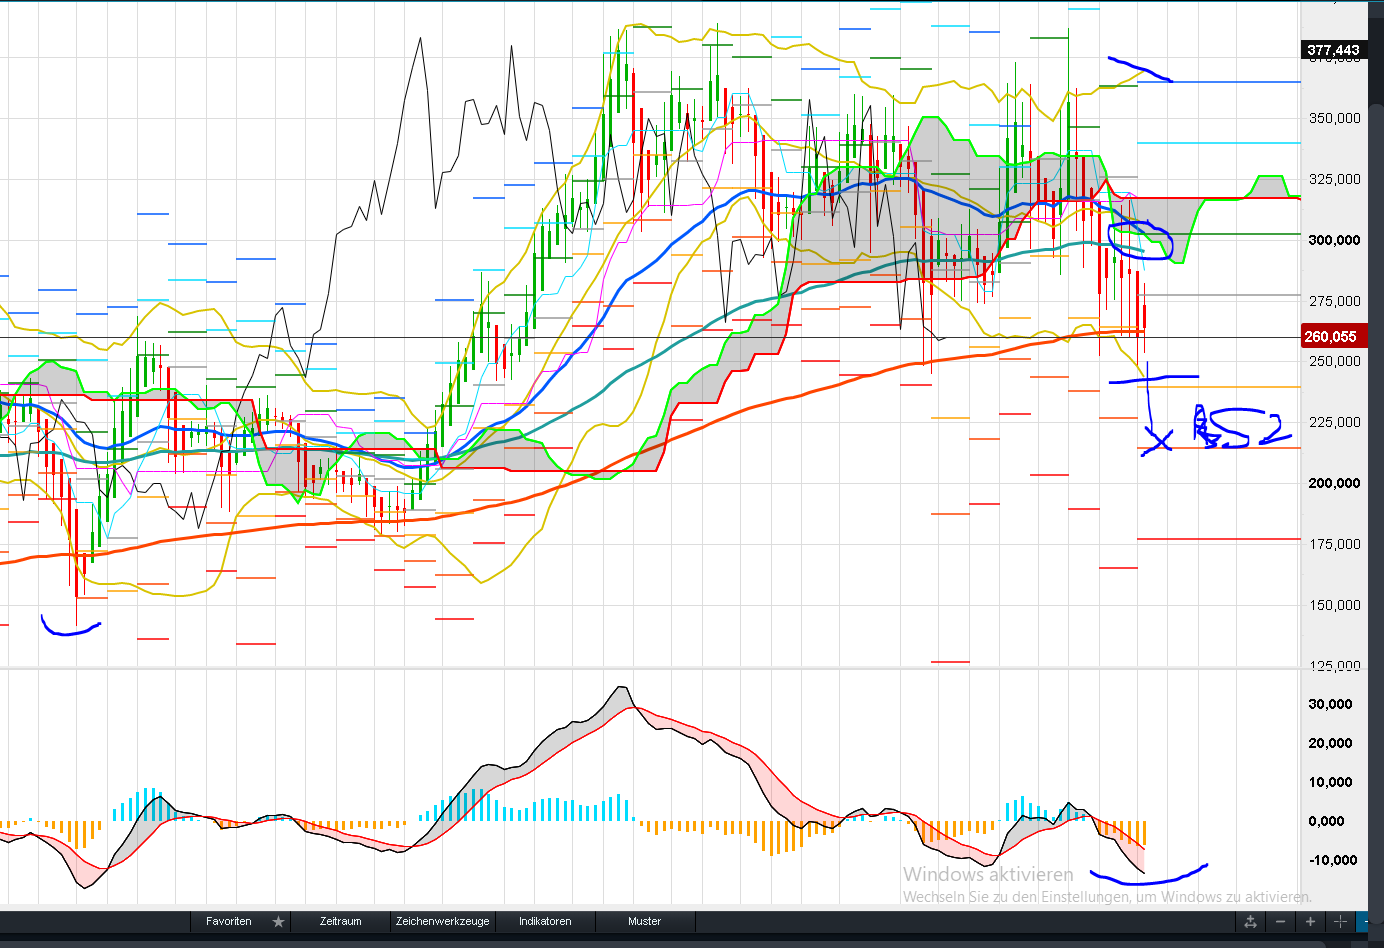Screen dimensions: 1384x948
Task: Click the 10,000 indicator axis value
Action: [1330, 782]
